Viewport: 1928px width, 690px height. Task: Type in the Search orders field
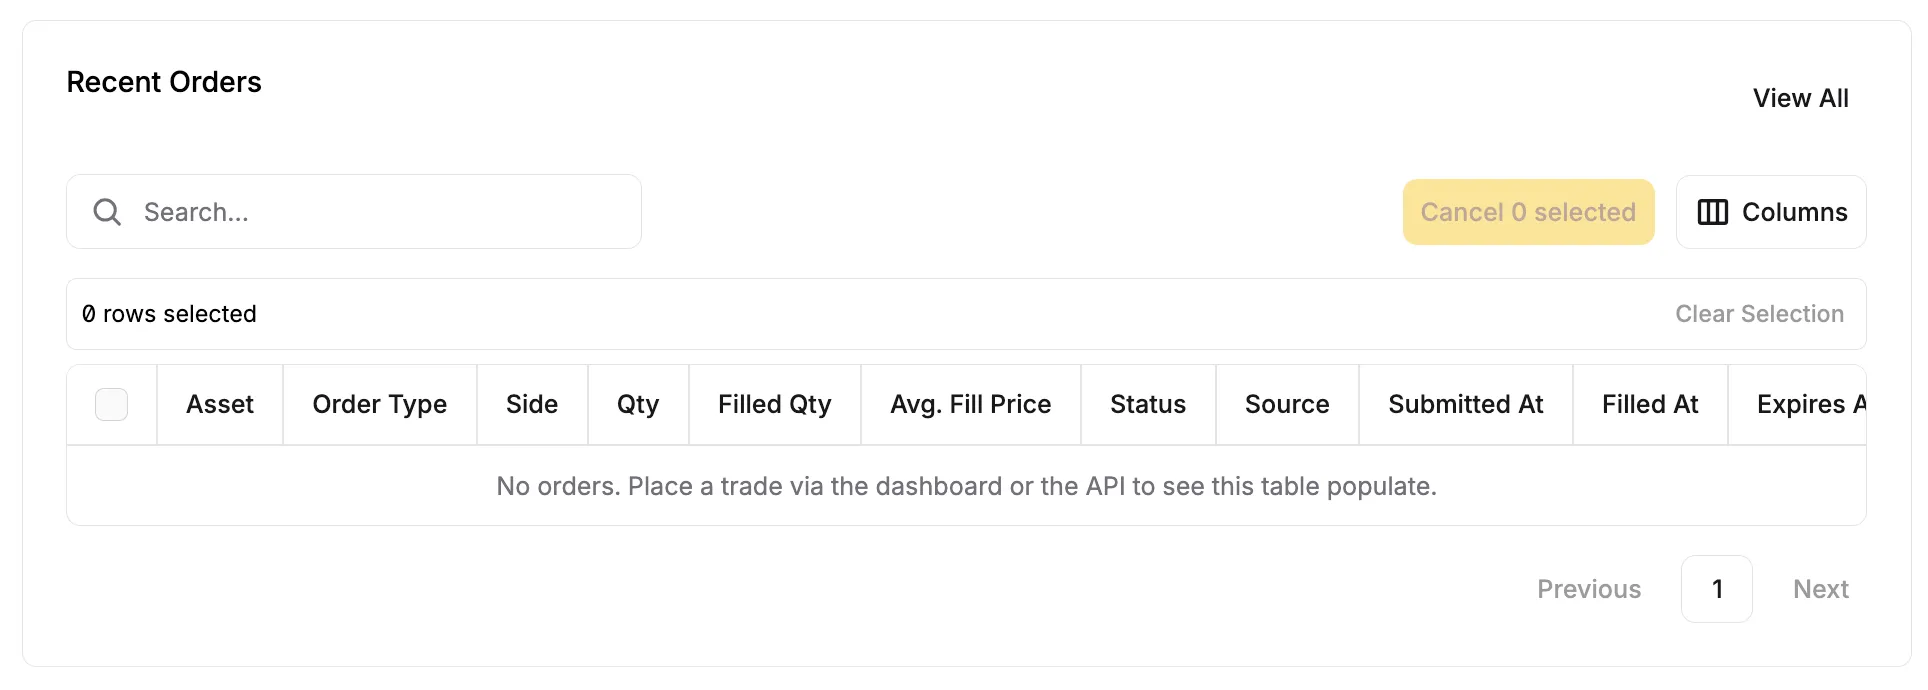tap(380, 212)
